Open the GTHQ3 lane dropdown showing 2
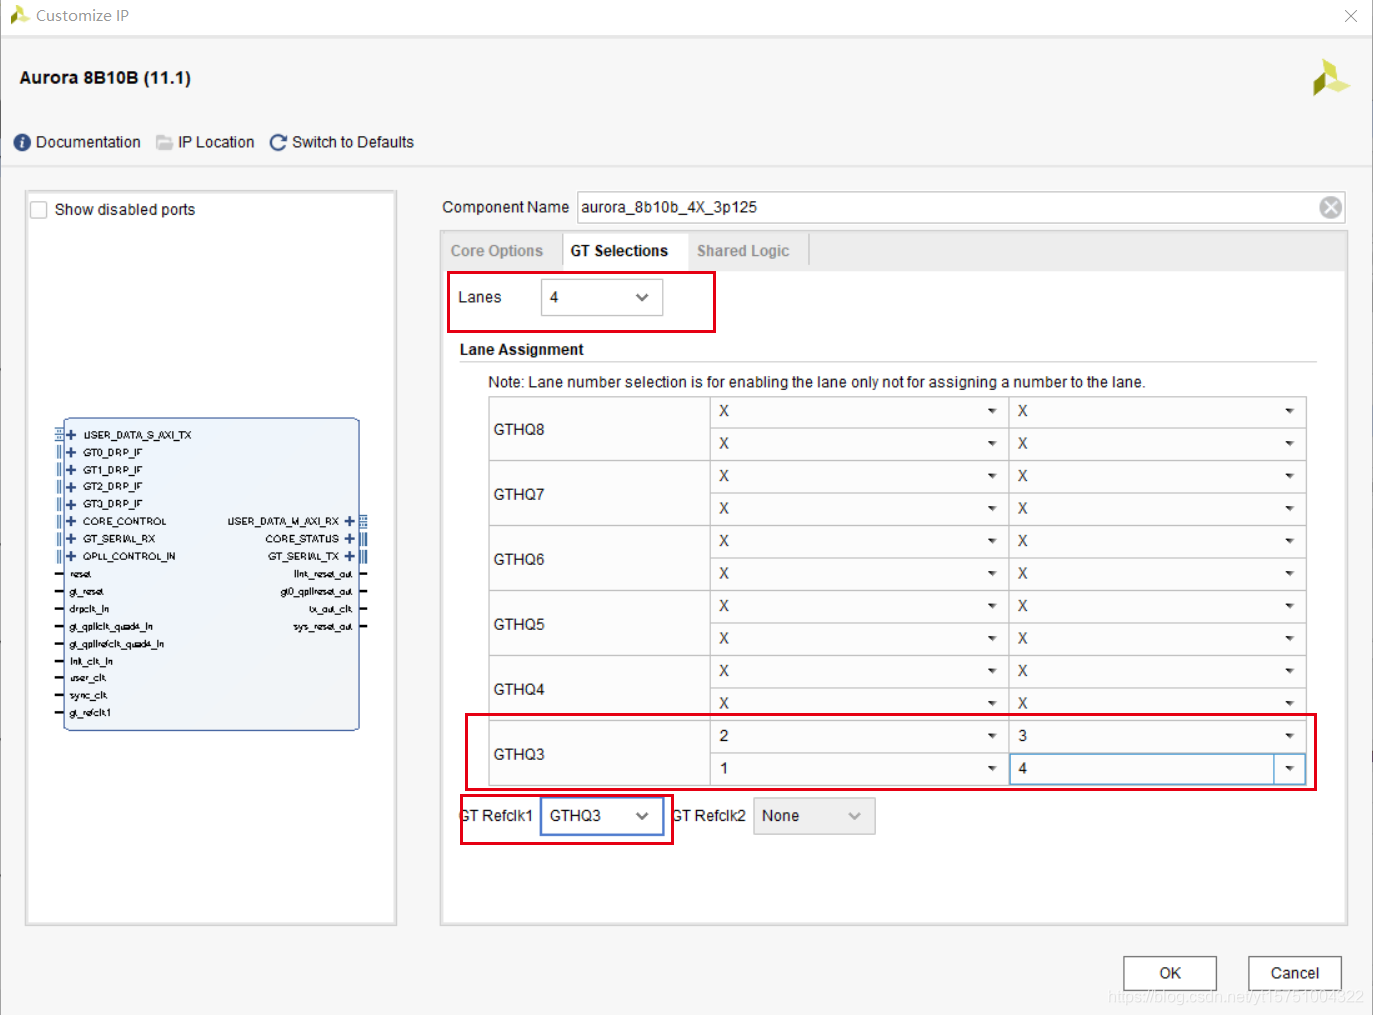The image size is (1373, 1015). point(858,736)
